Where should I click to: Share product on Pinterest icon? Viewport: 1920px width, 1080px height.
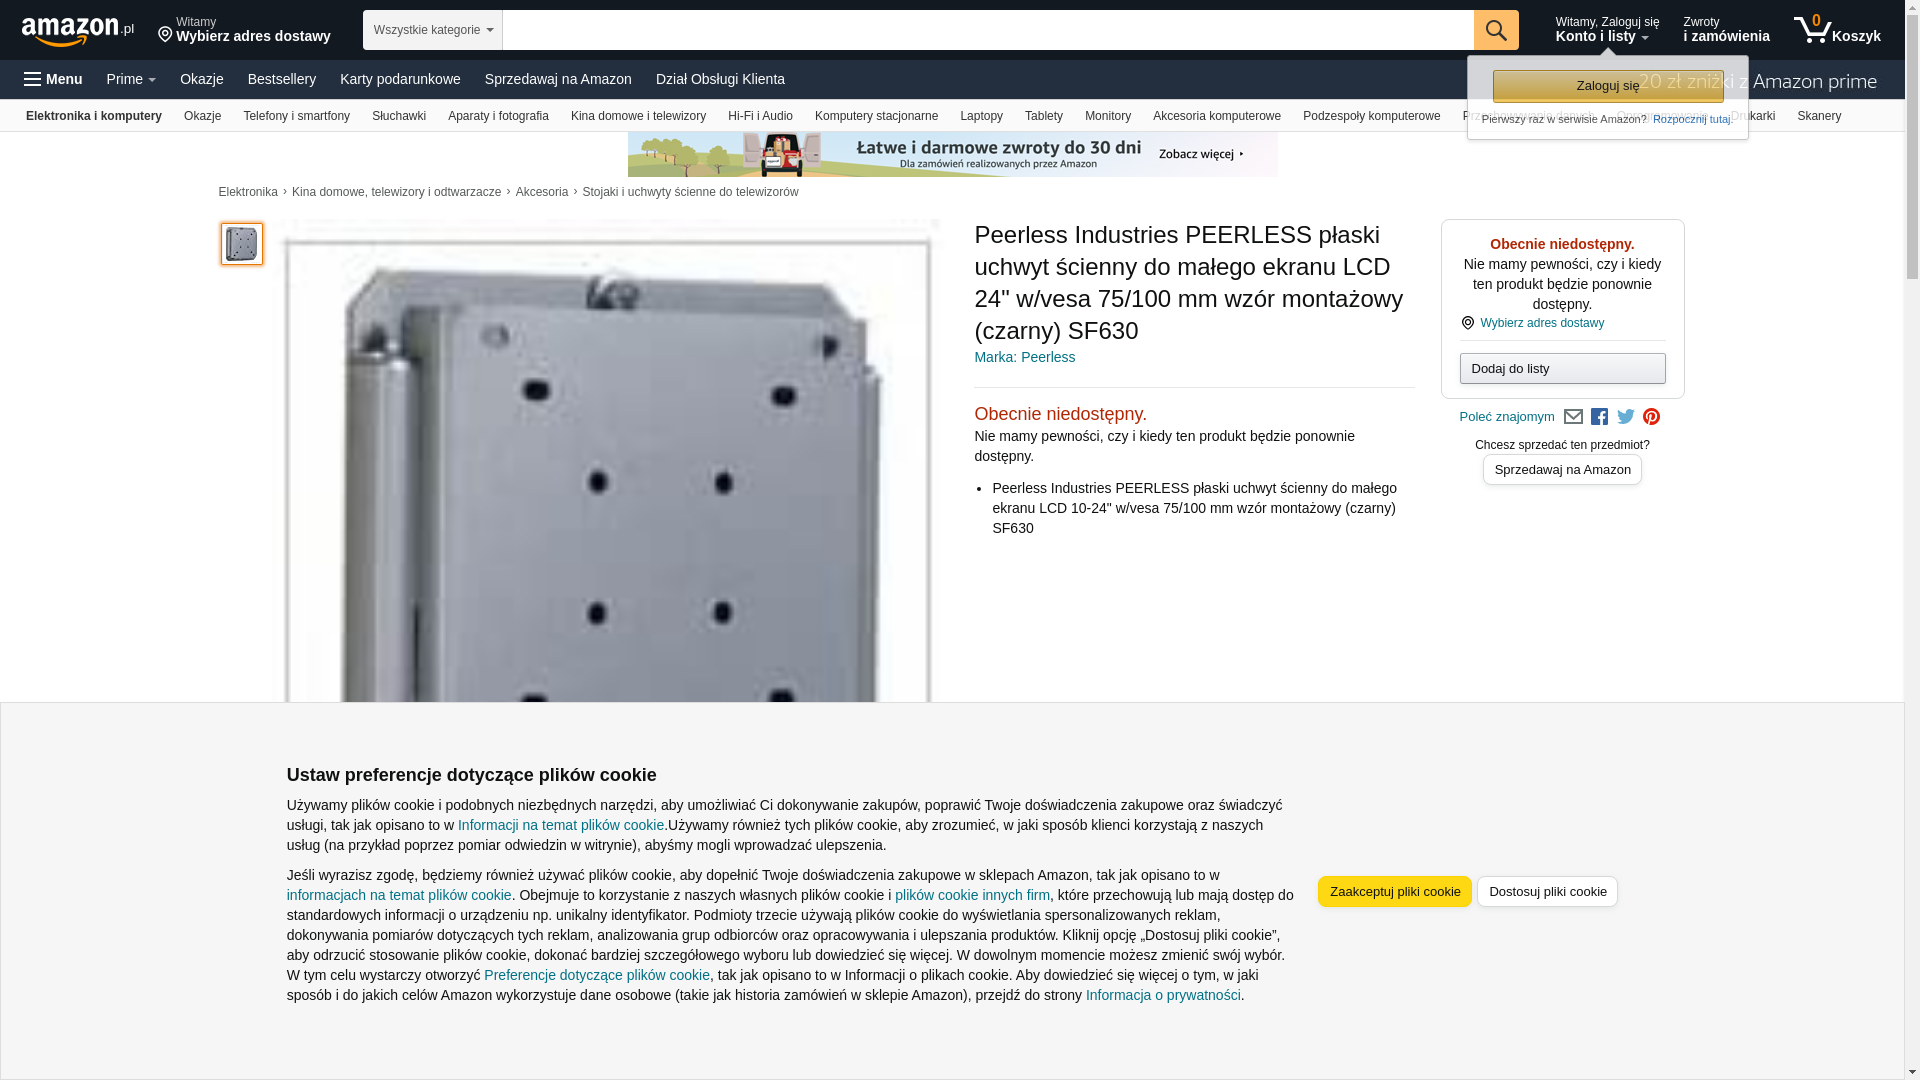tap(1651, 417)
